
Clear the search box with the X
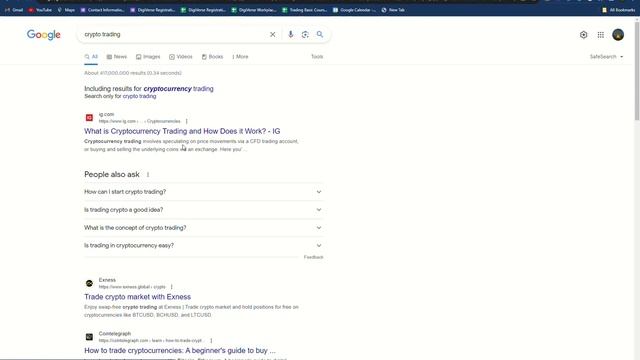point(273,35)
